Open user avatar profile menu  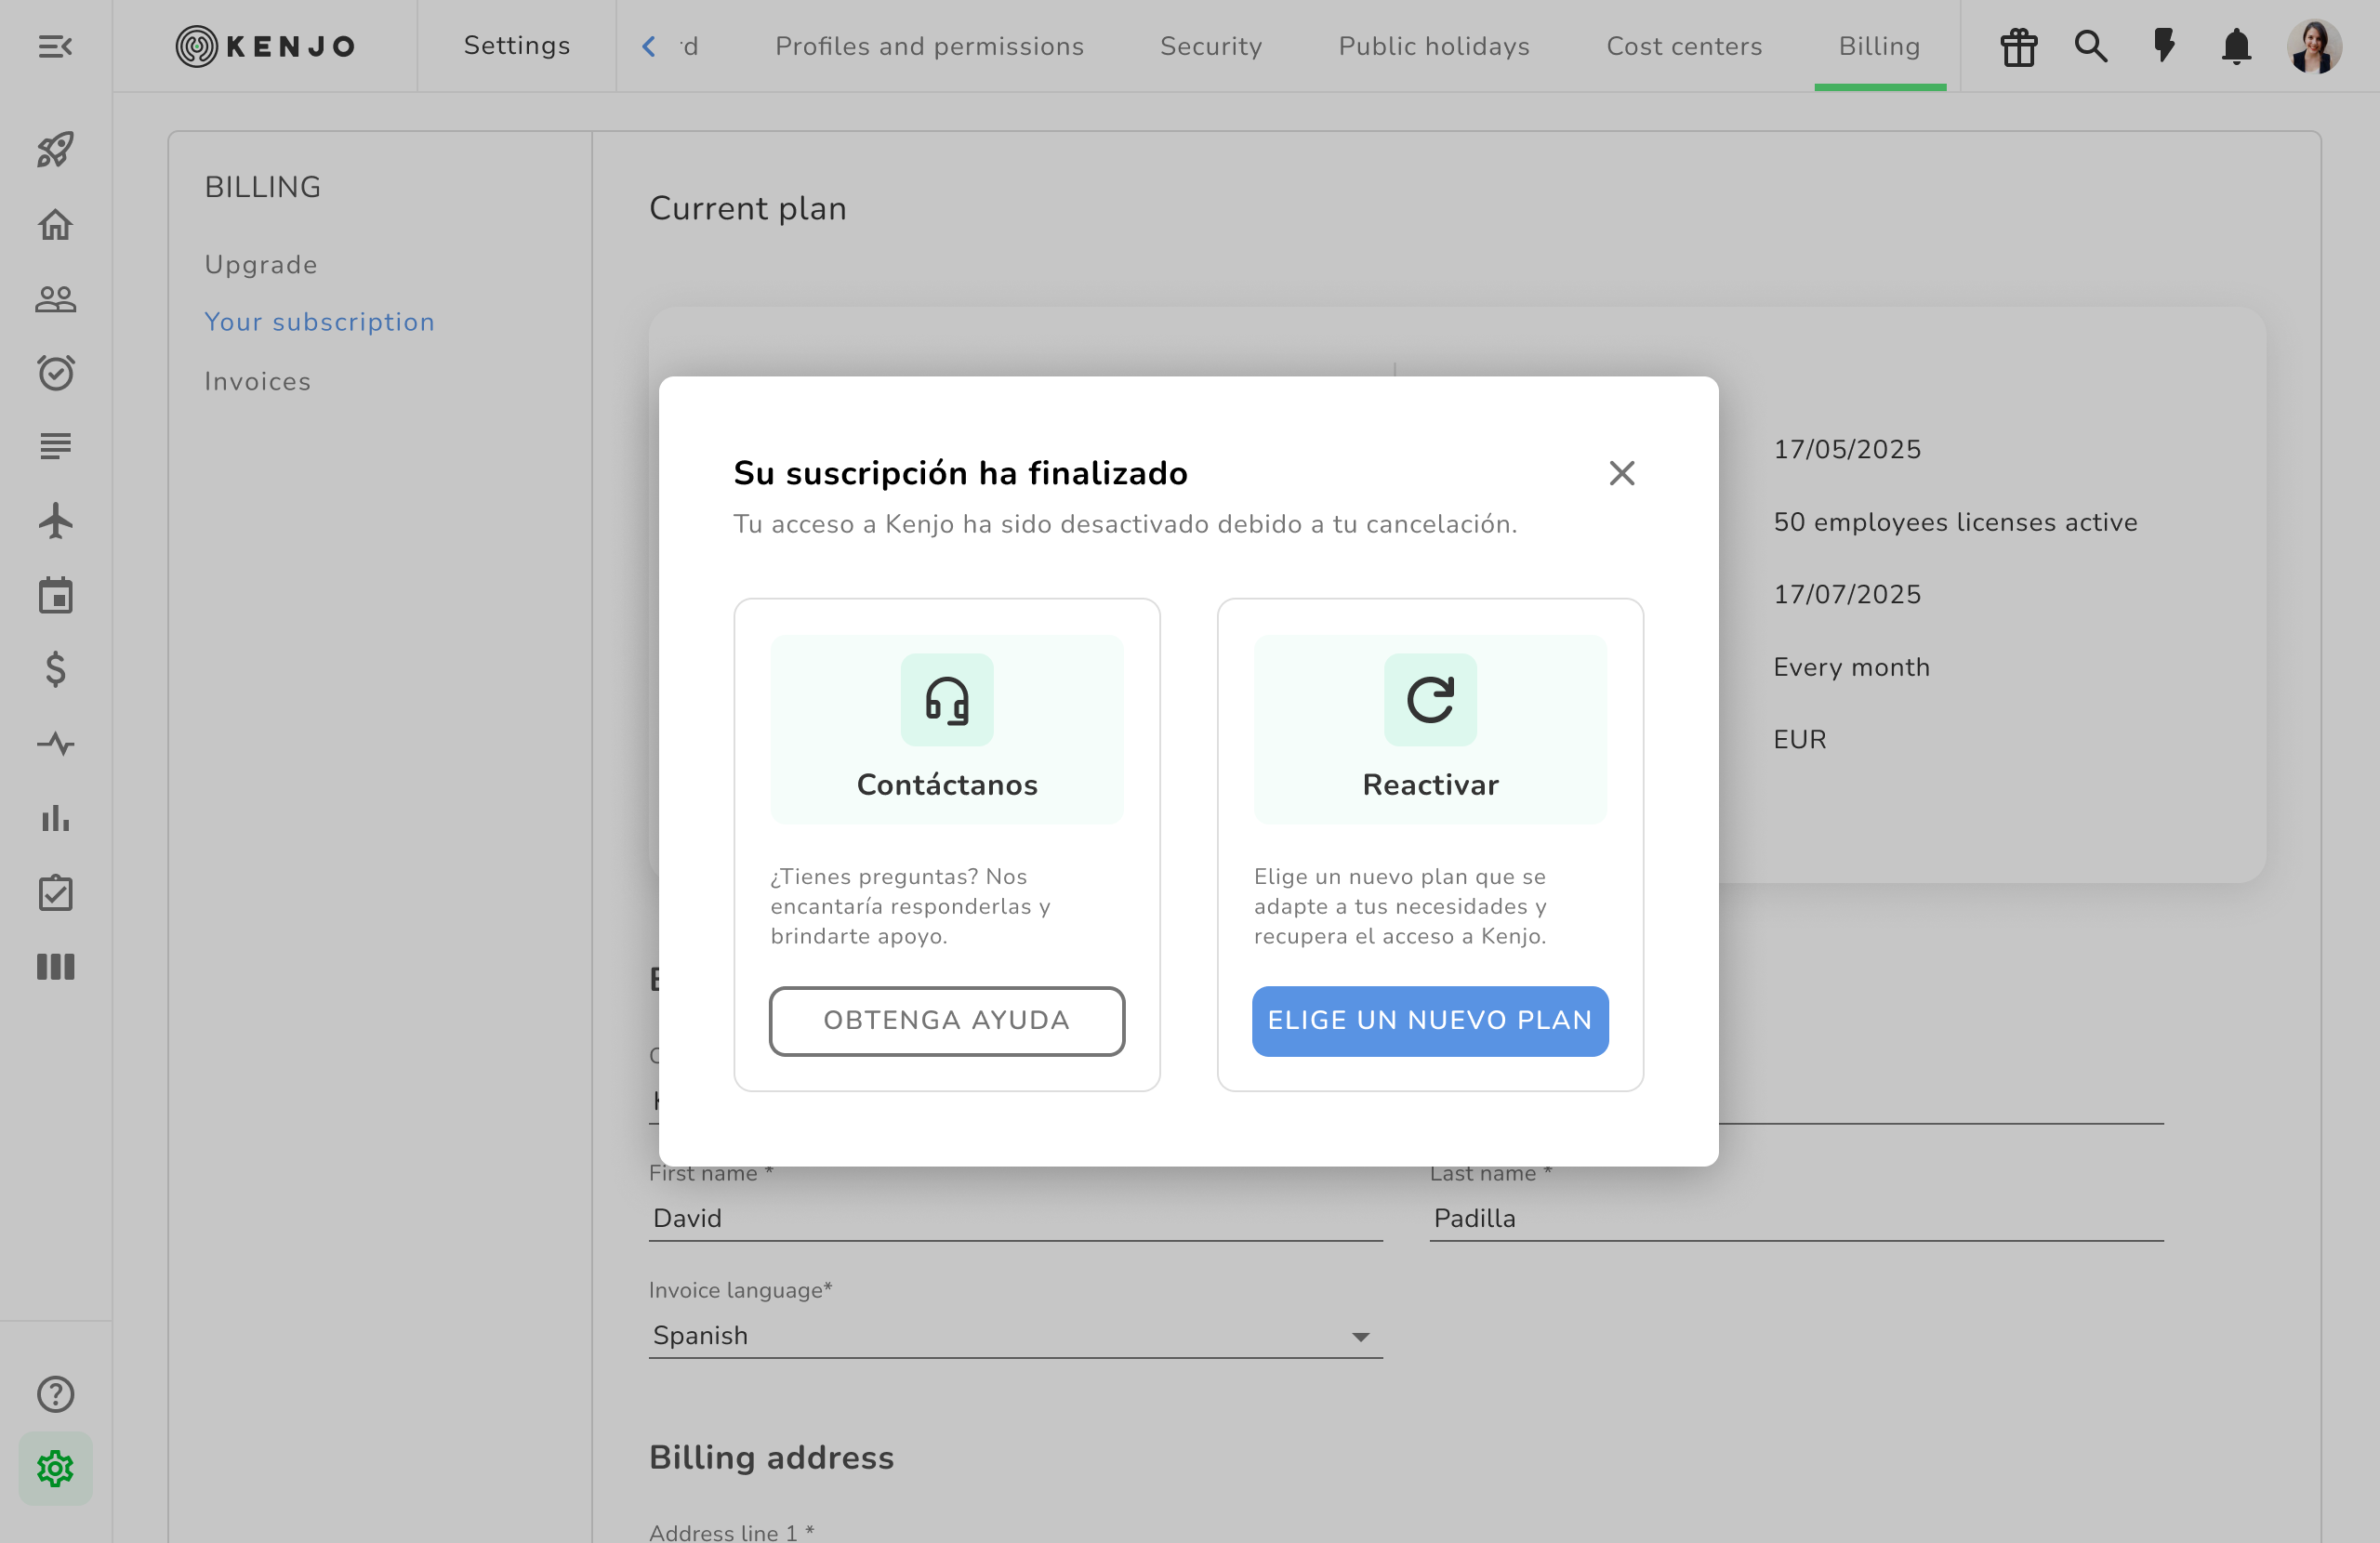(x=2313, y=46)
